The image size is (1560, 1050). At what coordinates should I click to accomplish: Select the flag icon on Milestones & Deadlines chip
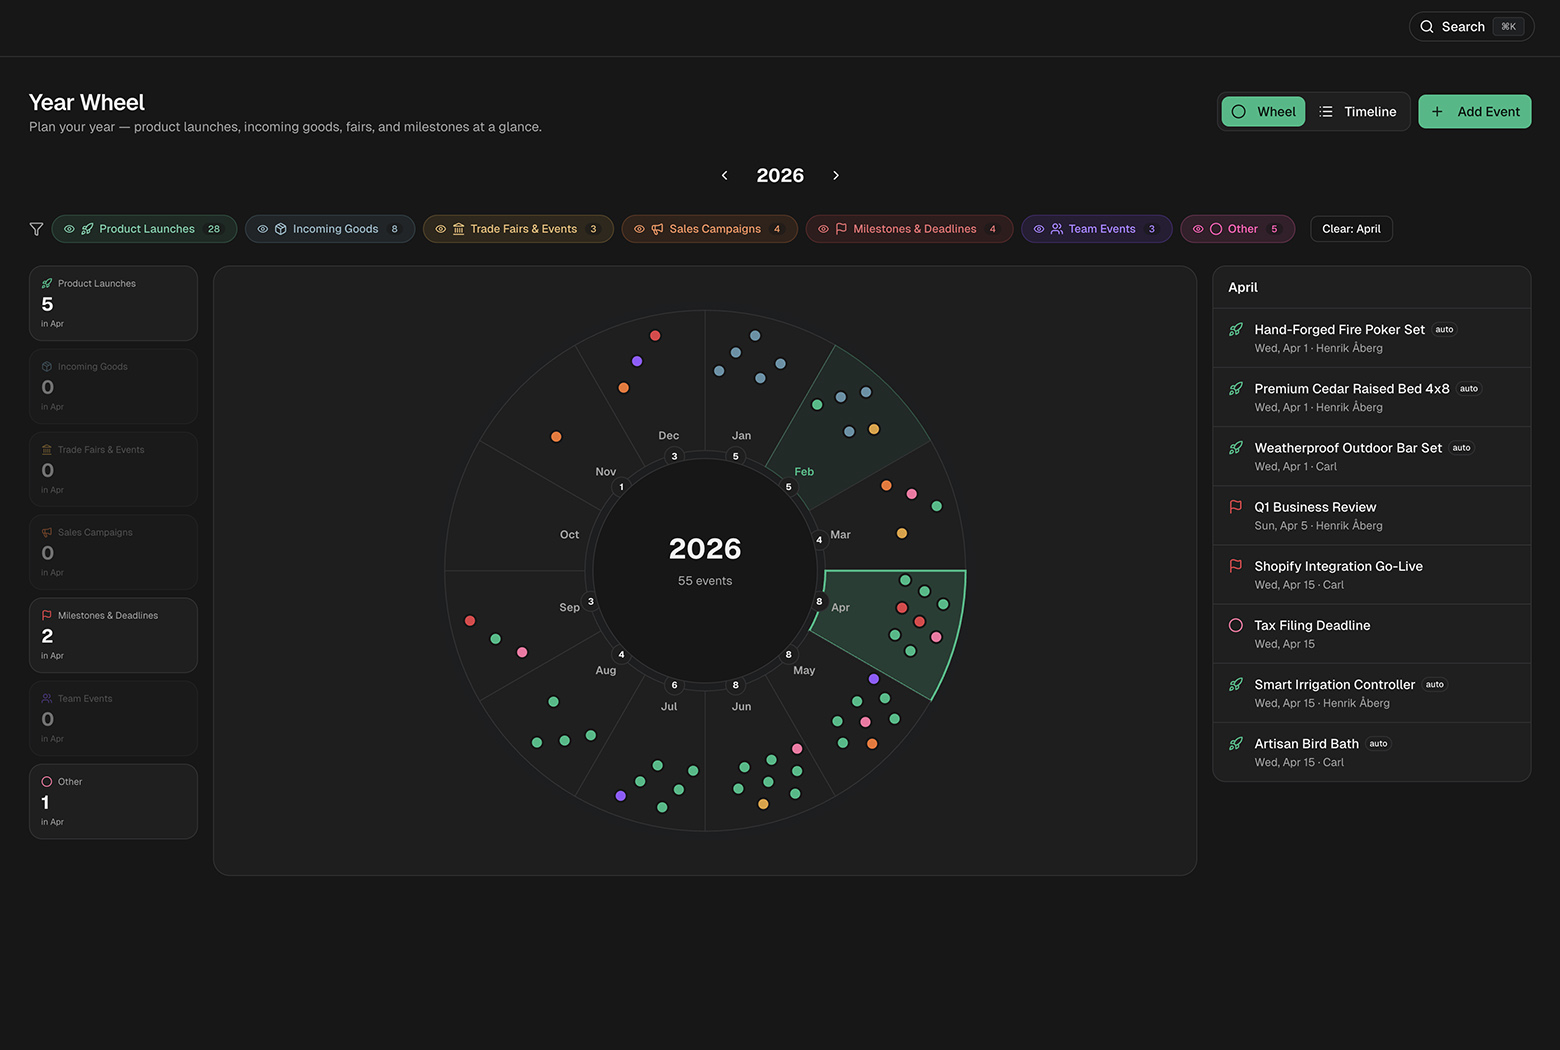(x=841, y=229)
